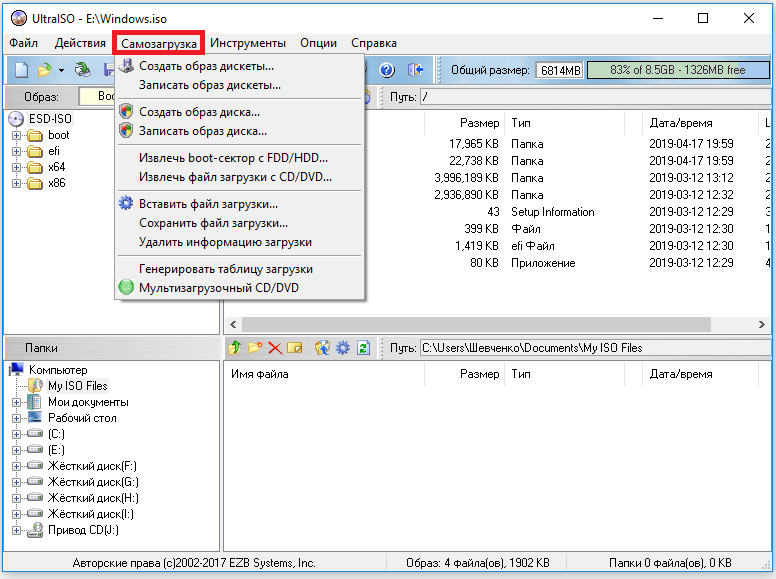This screenshot has width=776, height=579.
Task: Click the red X delete icon
Action: tap(275, 348)
